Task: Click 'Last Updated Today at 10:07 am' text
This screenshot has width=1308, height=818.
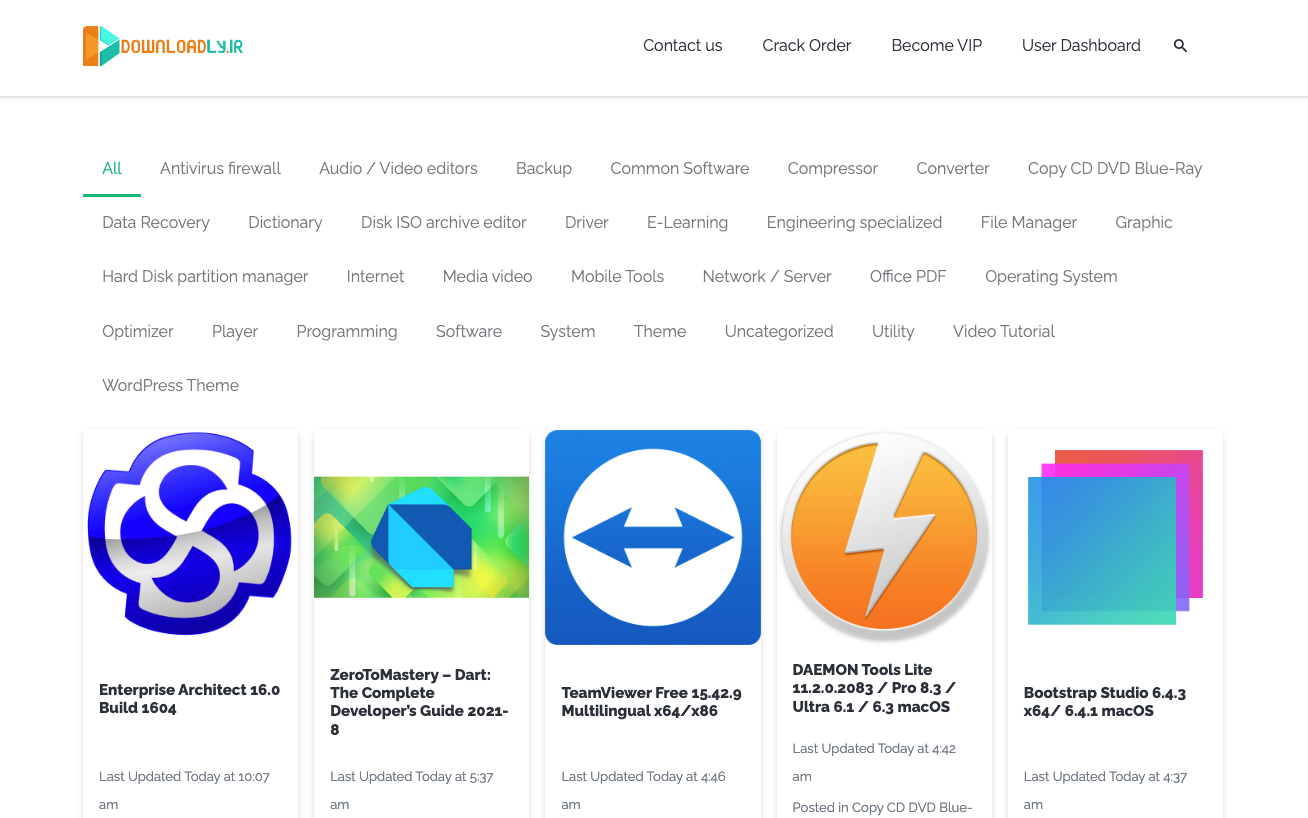Action: coord(184,790)
